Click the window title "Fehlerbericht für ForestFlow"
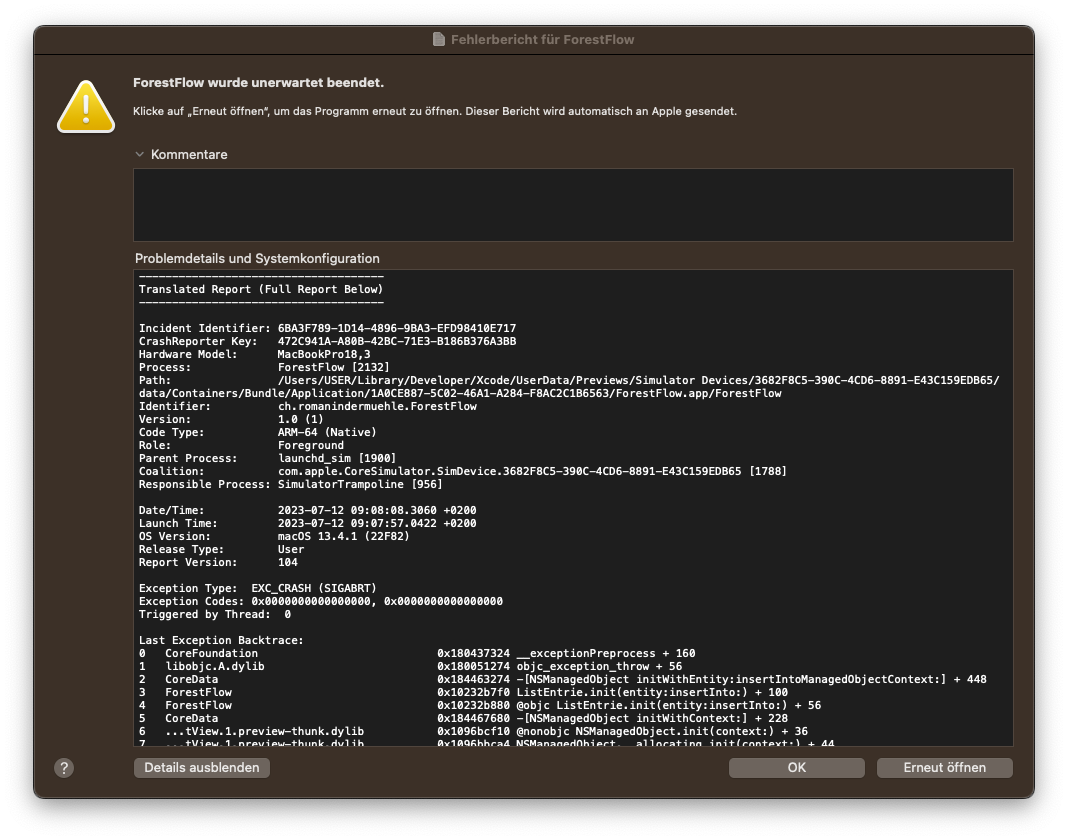 [542, 39]
